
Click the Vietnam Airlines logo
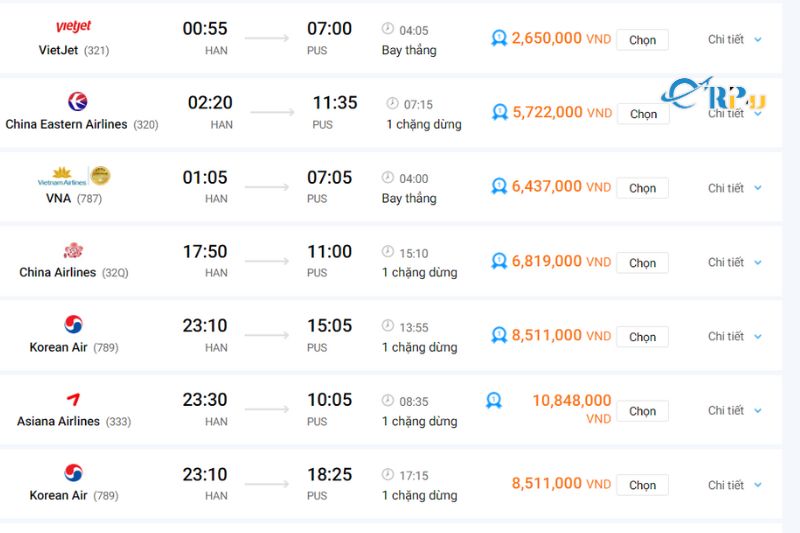click(x=74, y=176)
